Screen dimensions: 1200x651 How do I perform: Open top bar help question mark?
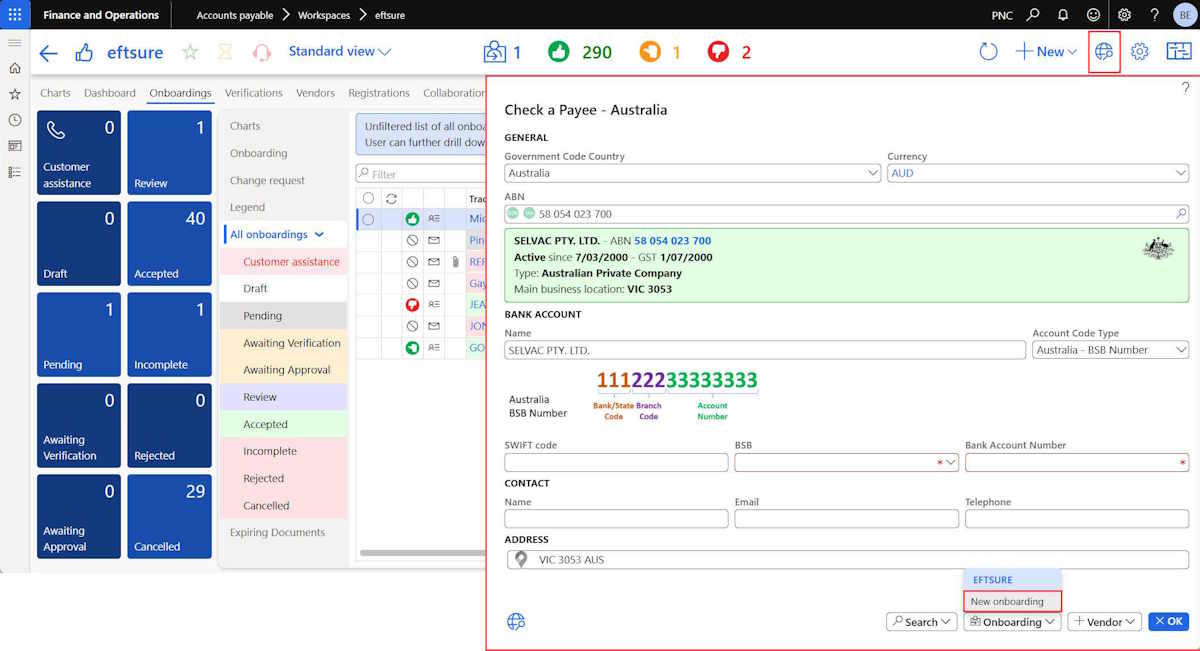click(1154, 15)
